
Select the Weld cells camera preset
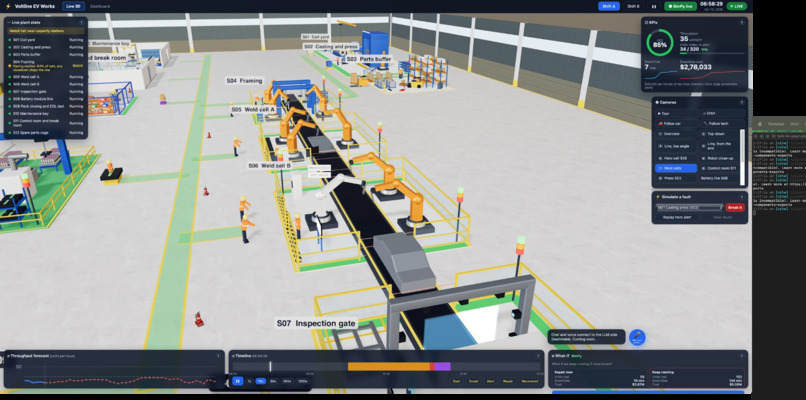coord(676,168)
